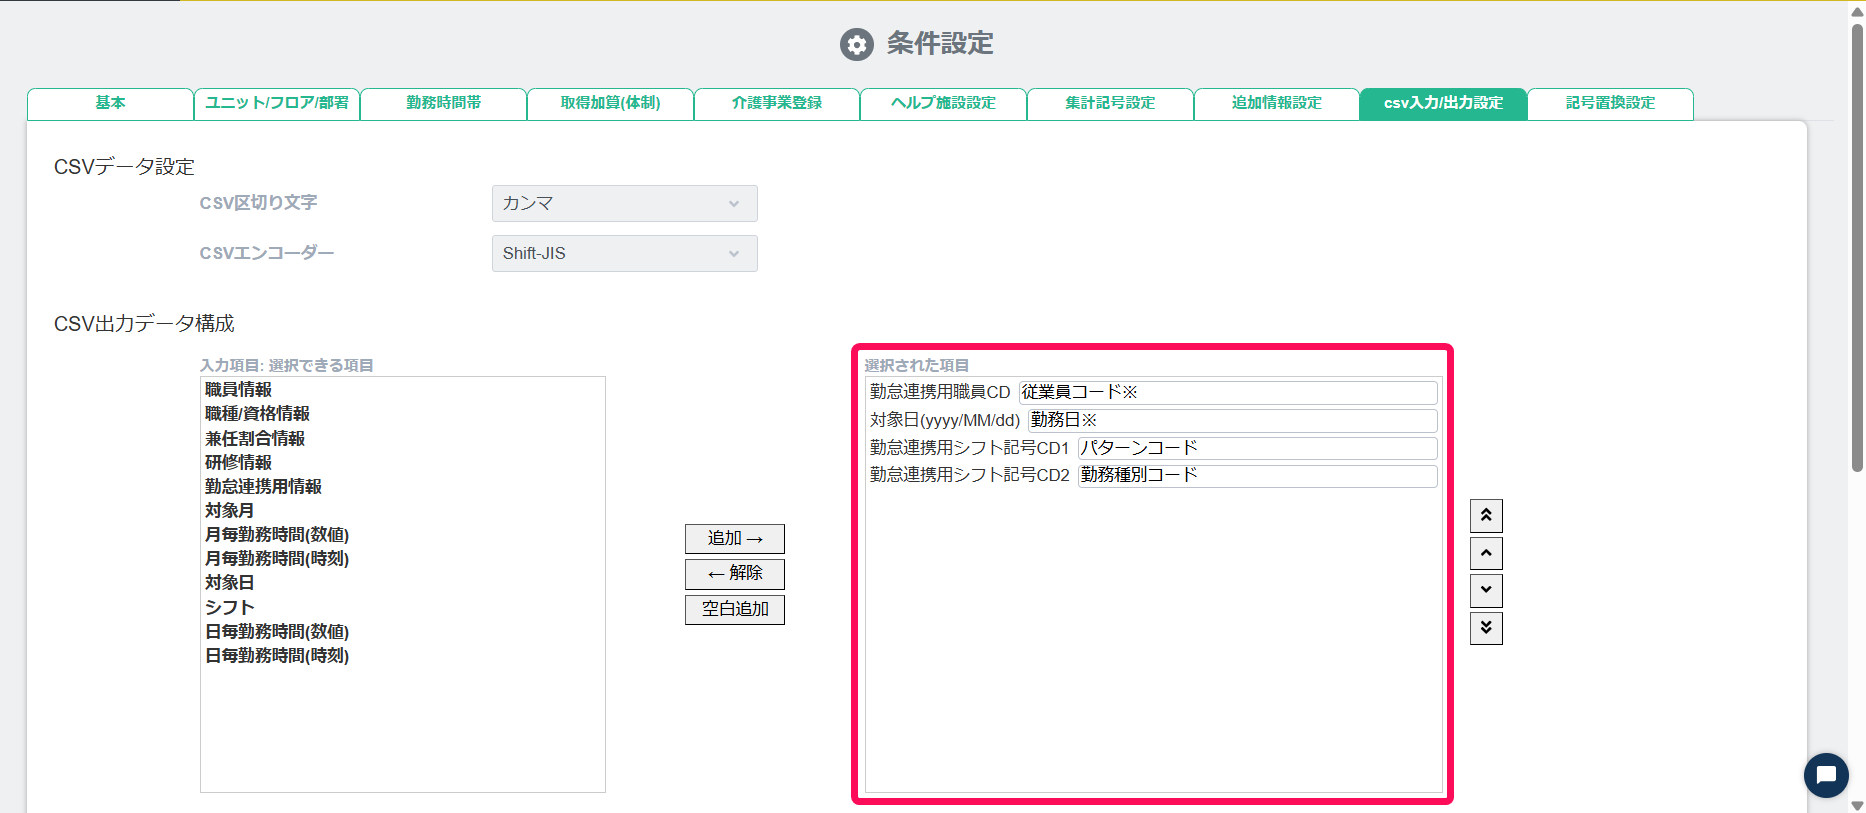The image size is (1866, 813).
Task: Select 職員情報 in the input items list
Action: (x=238, y=390)
